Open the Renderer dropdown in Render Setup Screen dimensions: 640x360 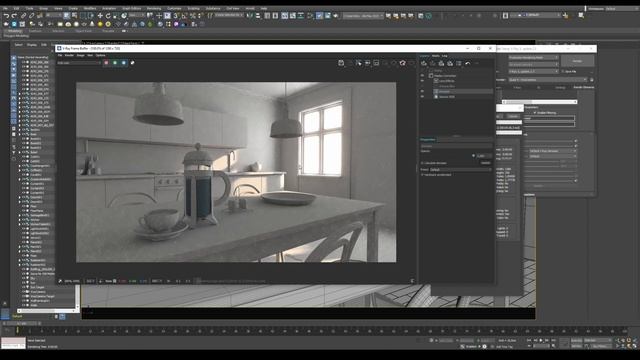pos(533,71)
